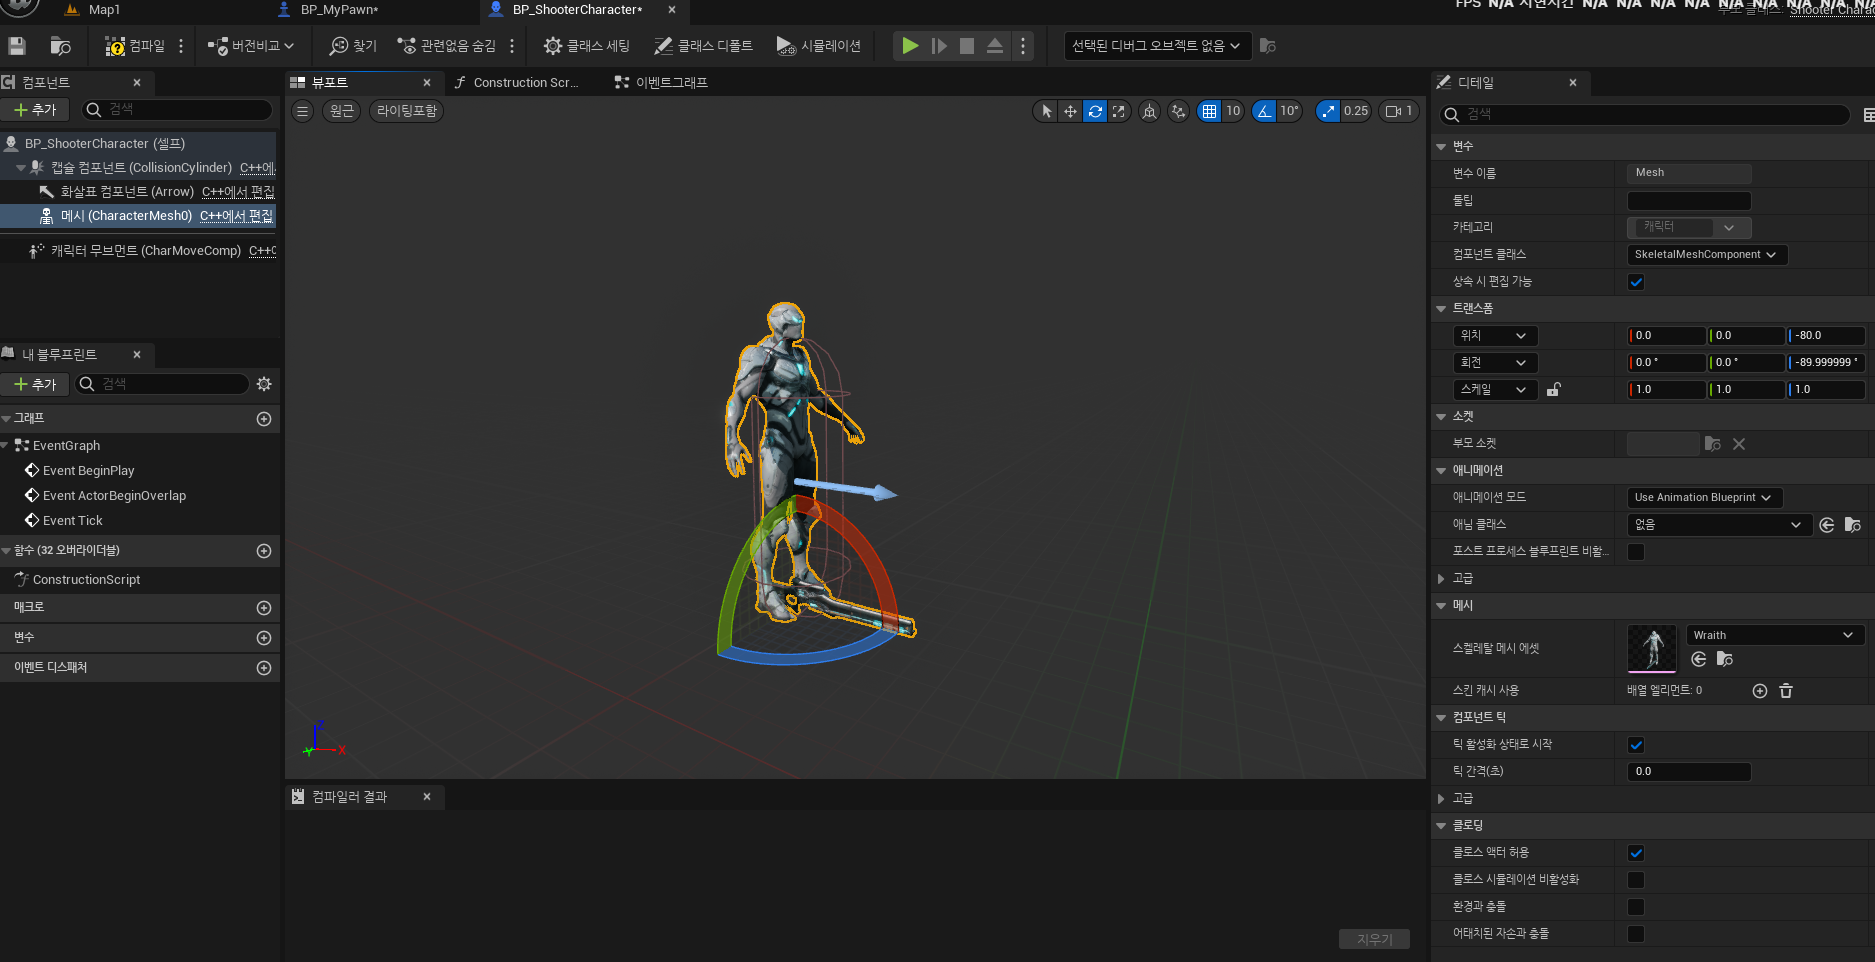This screenshot has height=962, width=1875.
Task: Toggle the scale lock icon
Action: pyautogui.click(x=1553, y=390)
